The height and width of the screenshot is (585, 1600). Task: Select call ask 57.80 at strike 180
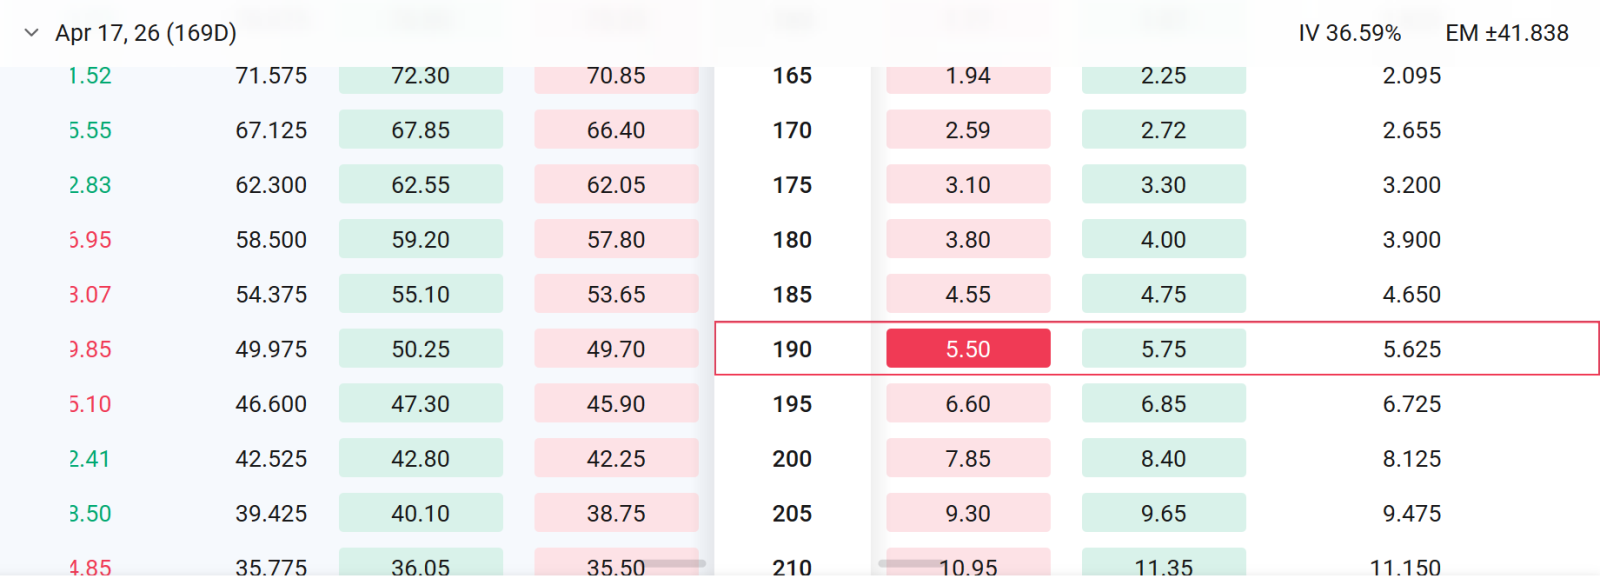coord(616,240)
